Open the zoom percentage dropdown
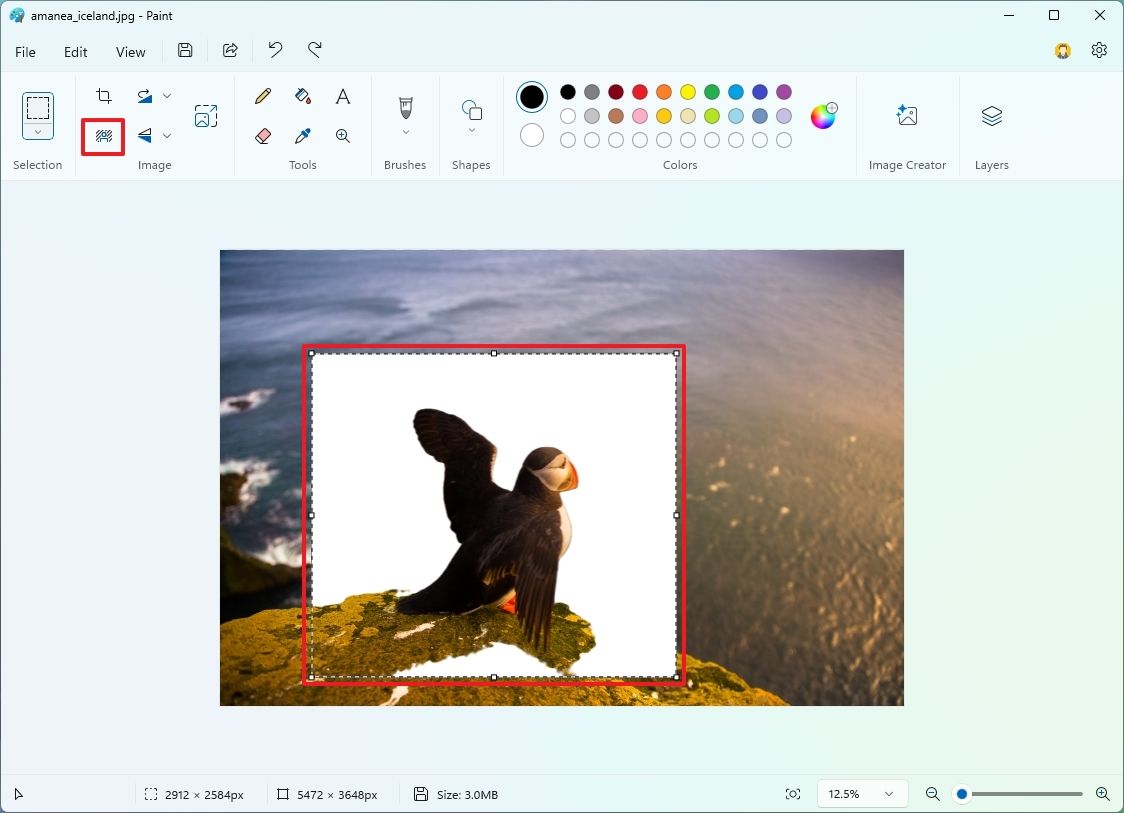The width and height of the screenshot is (1124, 813). [862, 793]
